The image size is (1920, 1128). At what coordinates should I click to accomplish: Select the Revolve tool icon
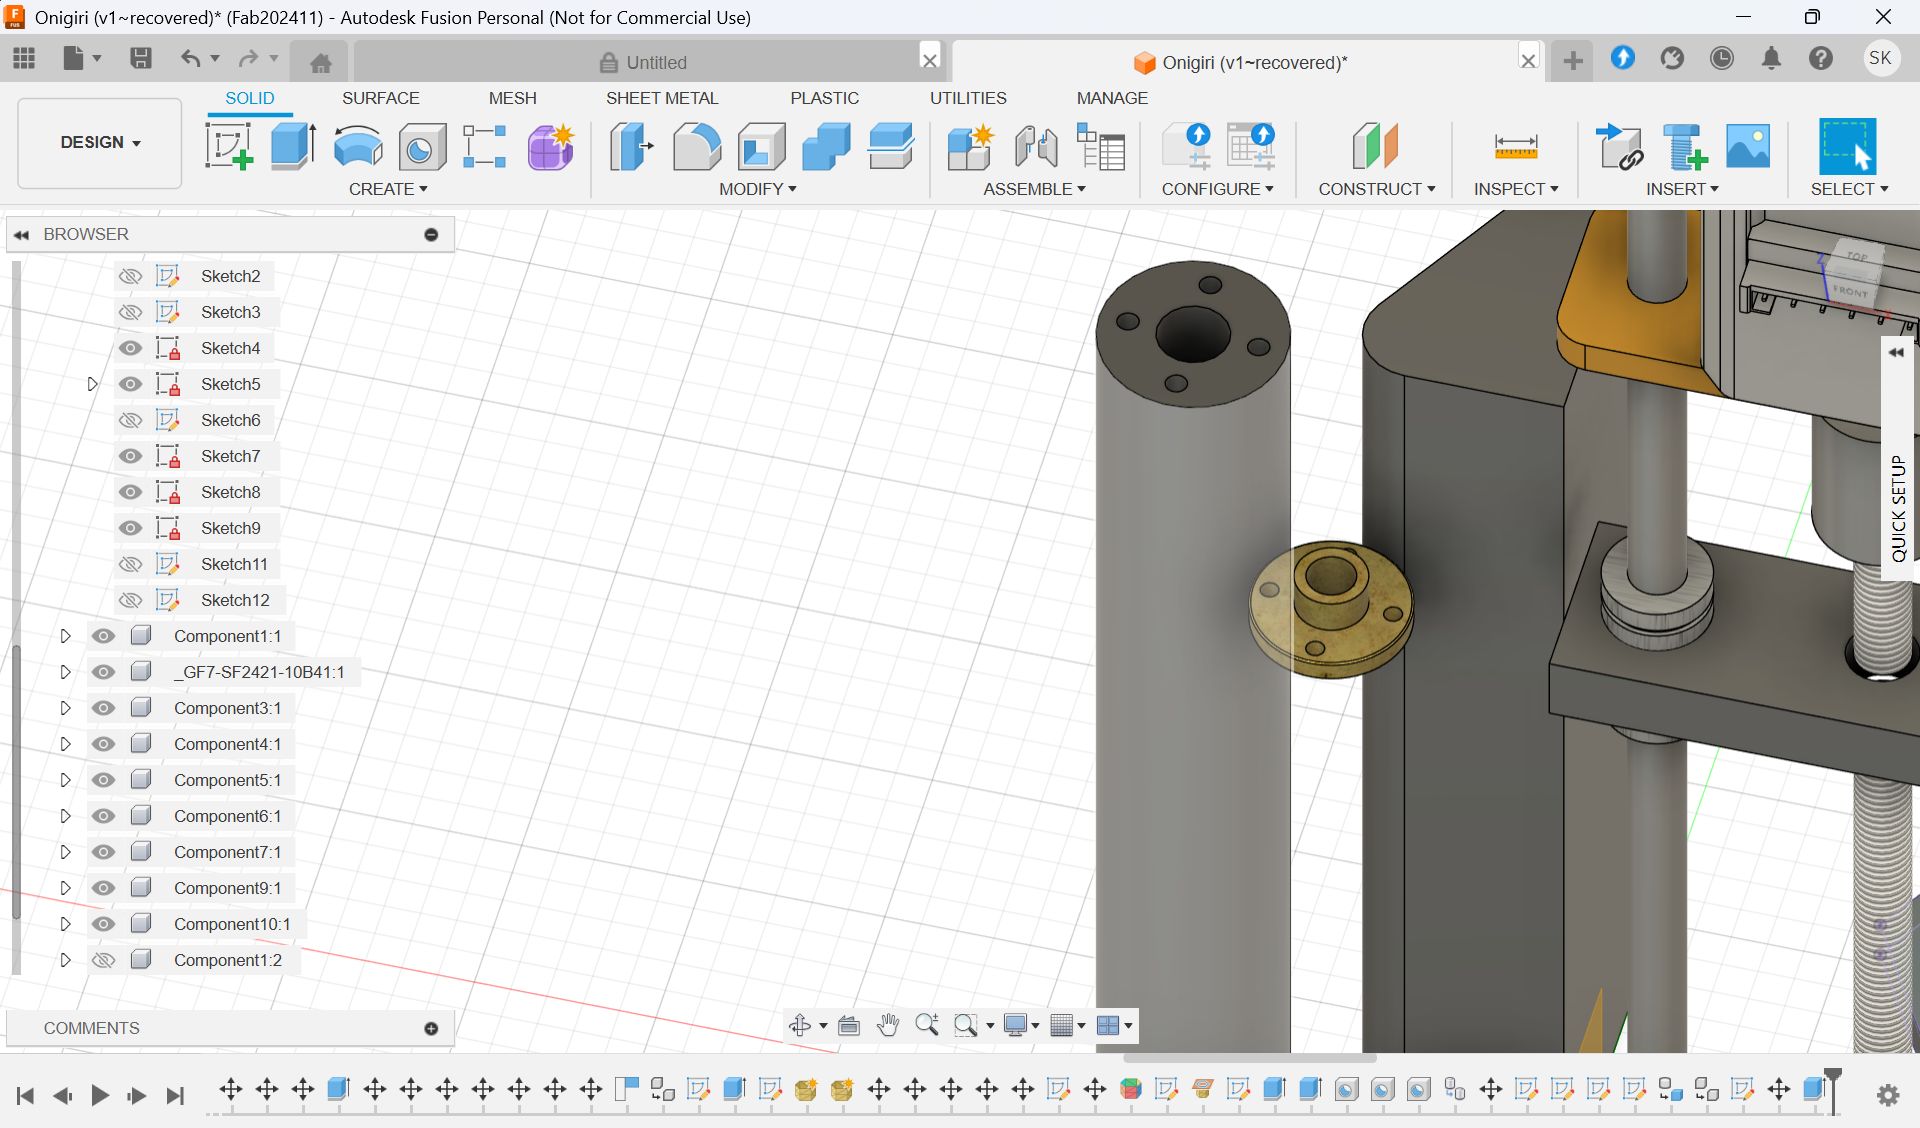coord(357,147)
